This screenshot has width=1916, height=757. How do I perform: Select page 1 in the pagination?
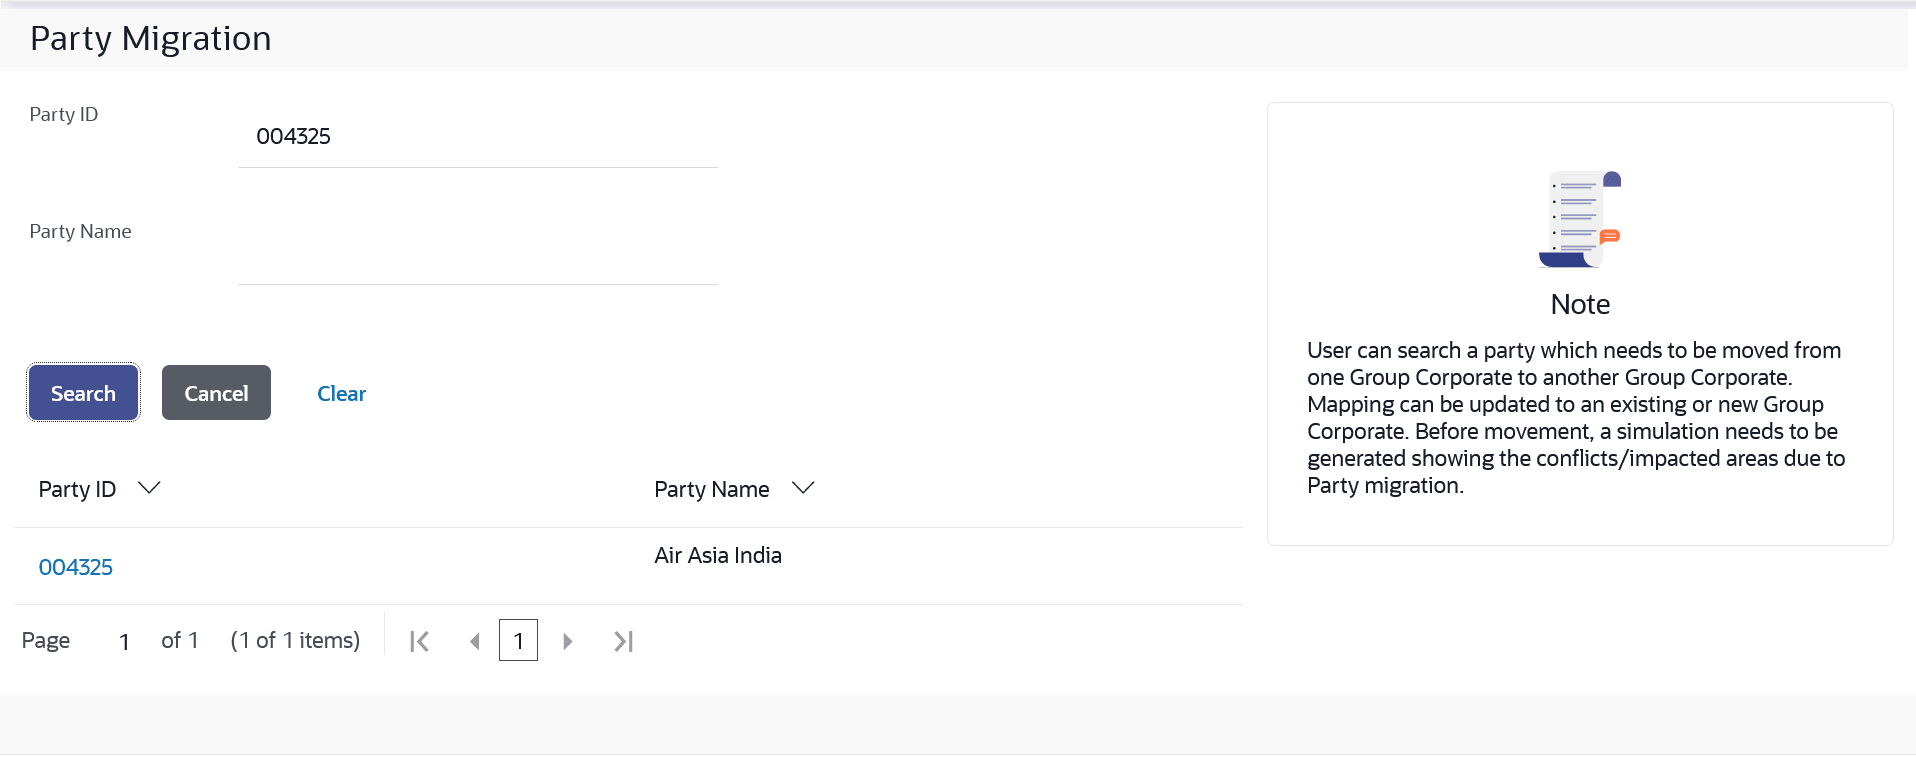[x=518, y=641]
